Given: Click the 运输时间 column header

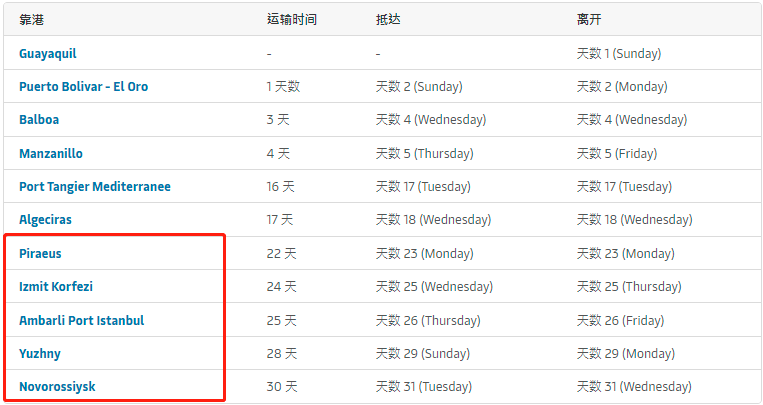Looking at the screenshot, I should click(x=291, y=20).
